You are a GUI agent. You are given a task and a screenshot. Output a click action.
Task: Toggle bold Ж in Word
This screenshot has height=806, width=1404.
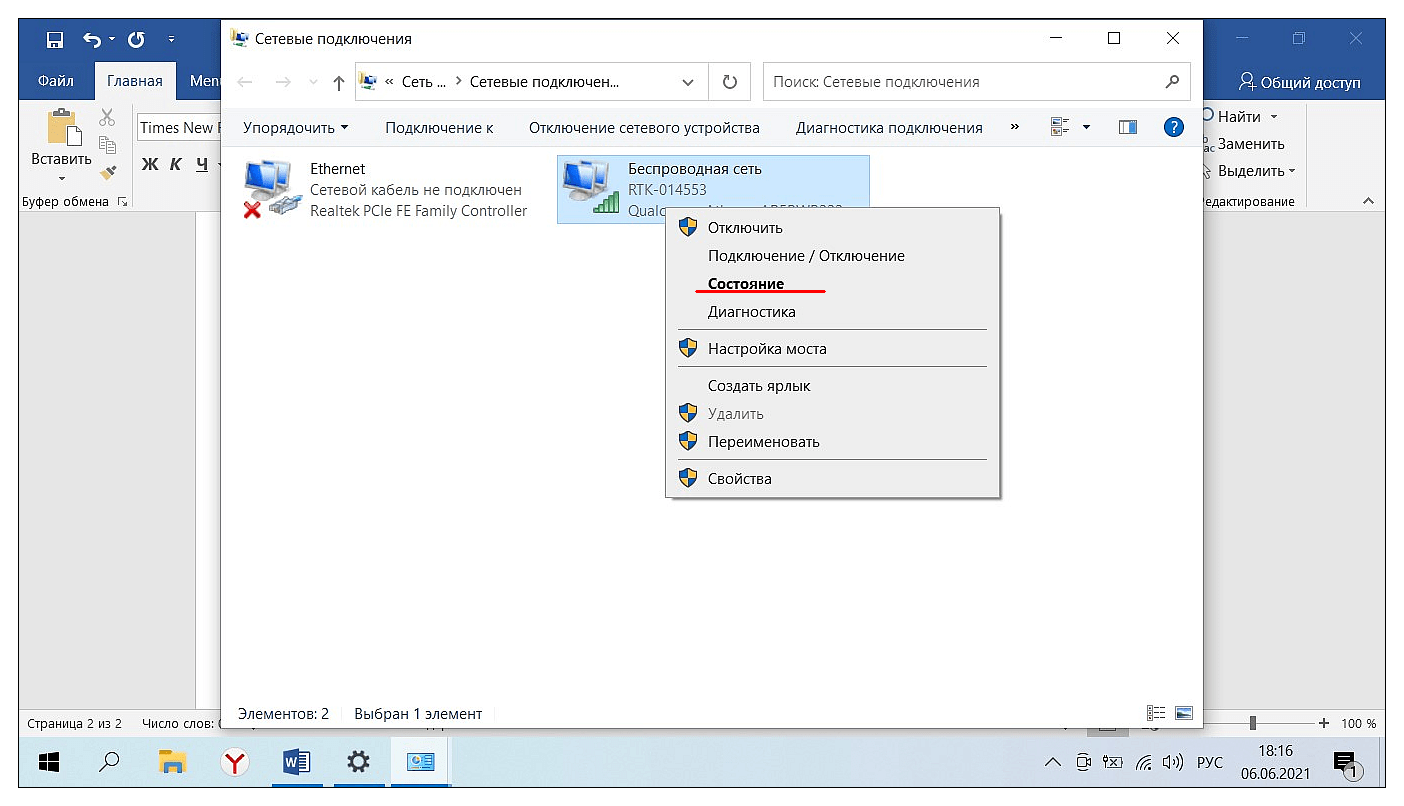(151, 164)
